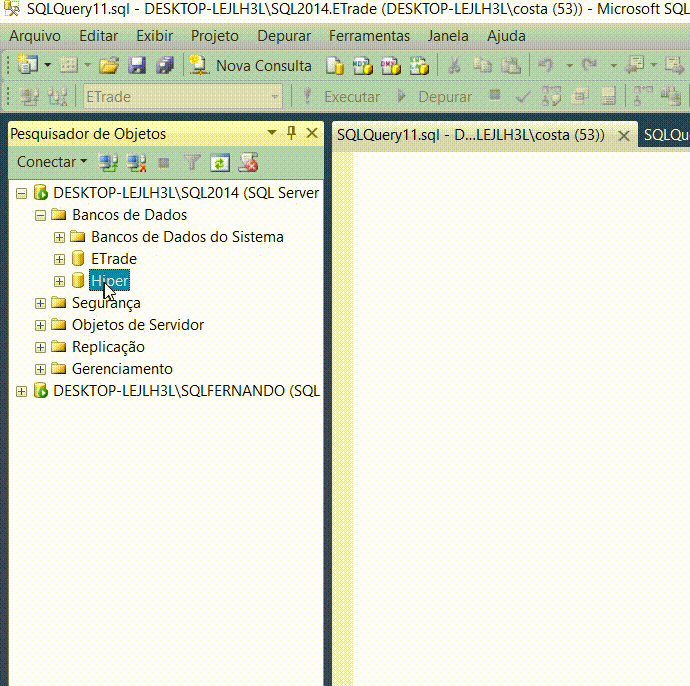
Task: Expand the DESKTOP-LEJLH3L\SQLFERNANDO server node
Action: pos(21,391)
